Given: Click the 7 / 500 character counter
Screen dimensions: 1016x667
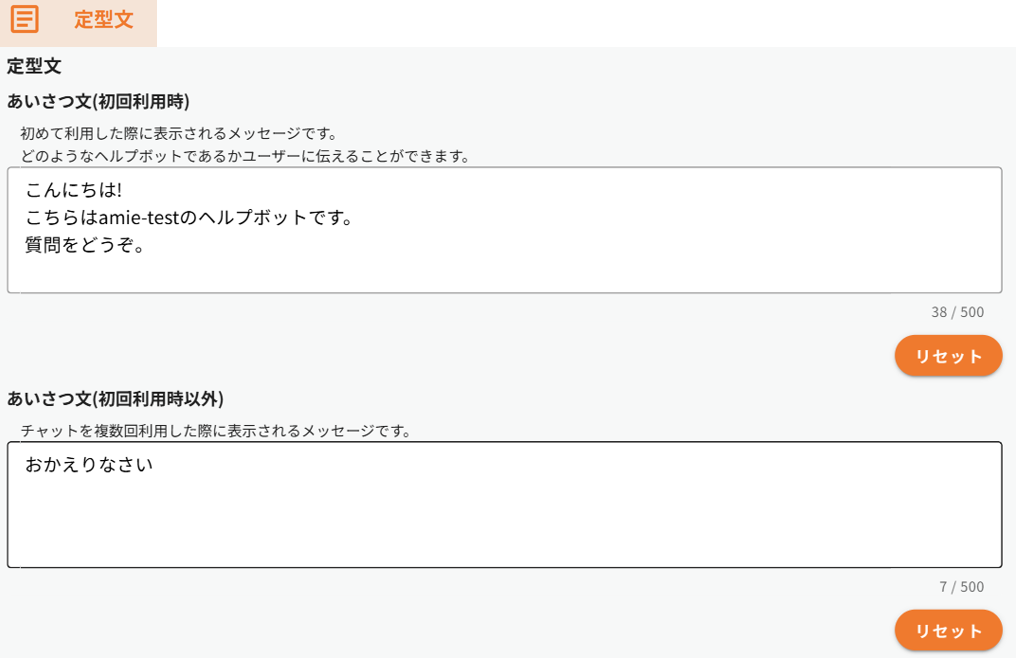Looking at the screenshot, I should click(961, 587).
